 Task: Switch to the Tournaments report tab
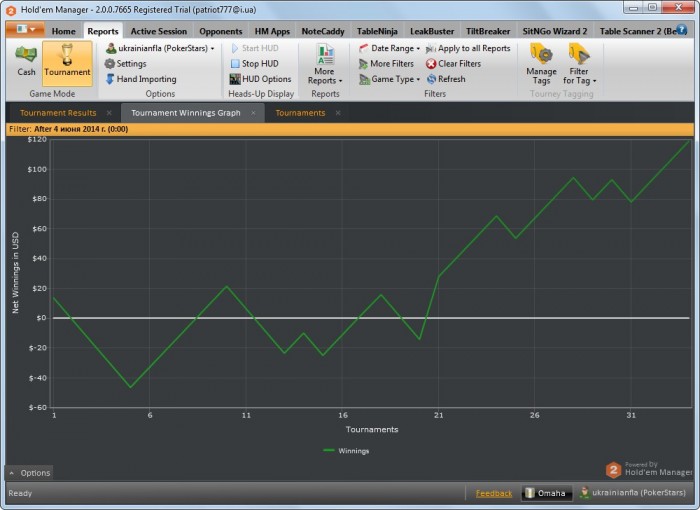(300, 113)
